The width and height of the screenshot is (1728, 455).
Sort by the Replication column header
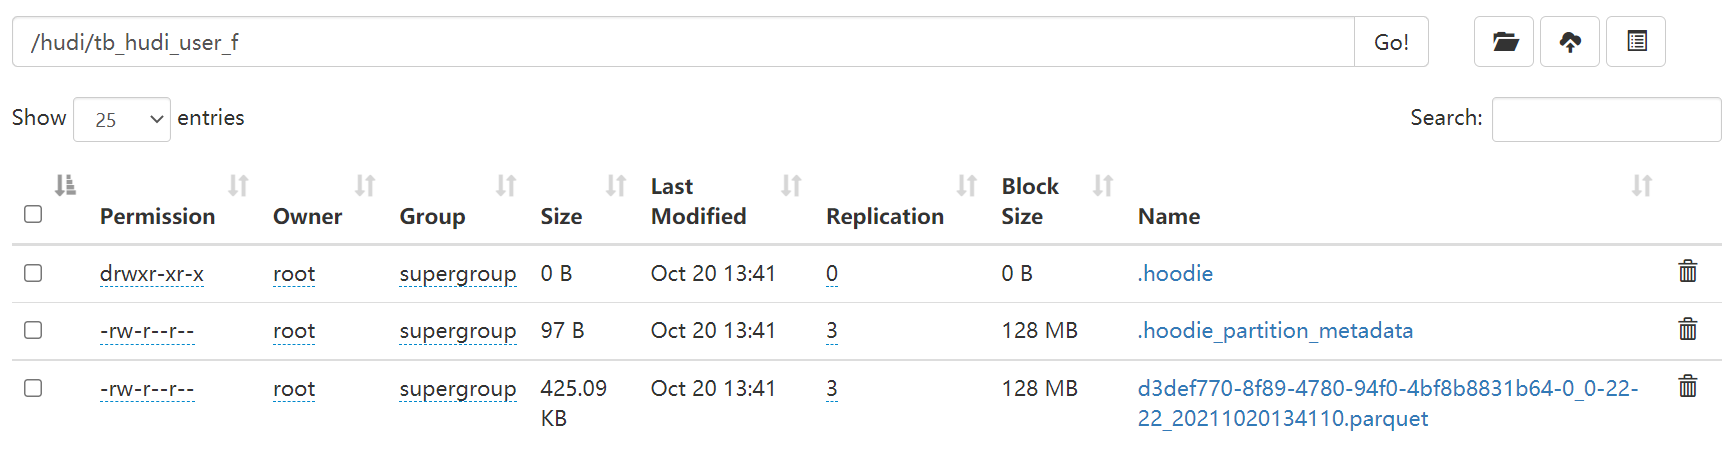pos(884,216)
